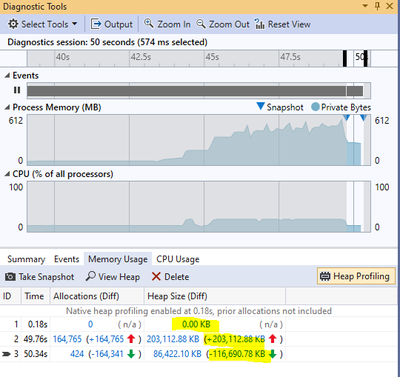Image resolution: width=400 pixels, height=377 pixels.
Task: Delete the selected snapshot
Action: point(170,277)
